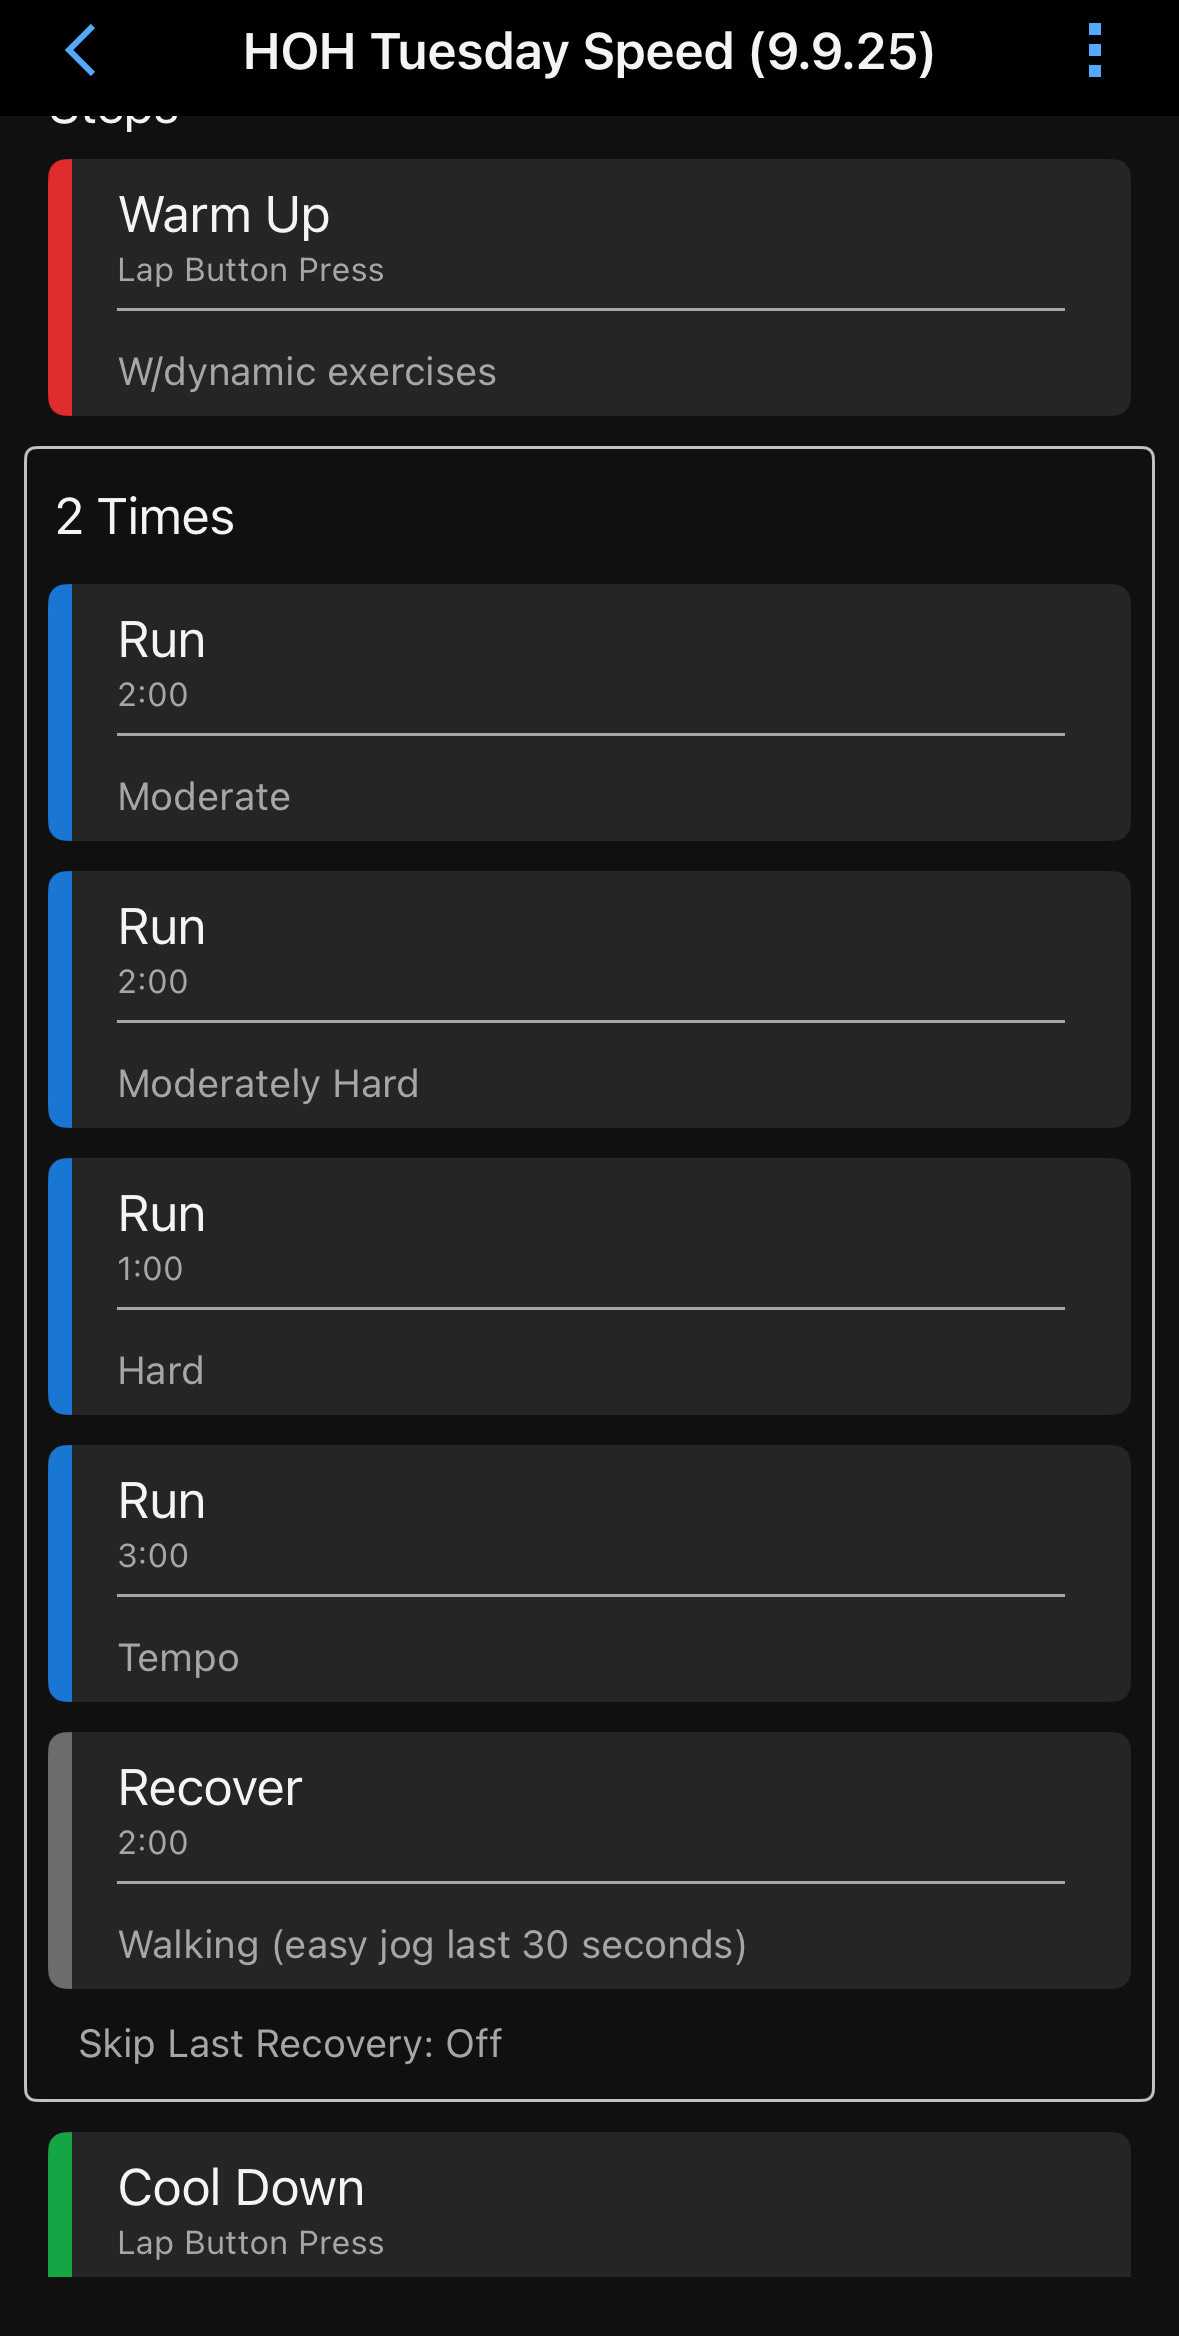The width and height of the screenshot is (1179, 2336).
Task: Click the gray Recover color bar
Action: [x=60, y=1860]
